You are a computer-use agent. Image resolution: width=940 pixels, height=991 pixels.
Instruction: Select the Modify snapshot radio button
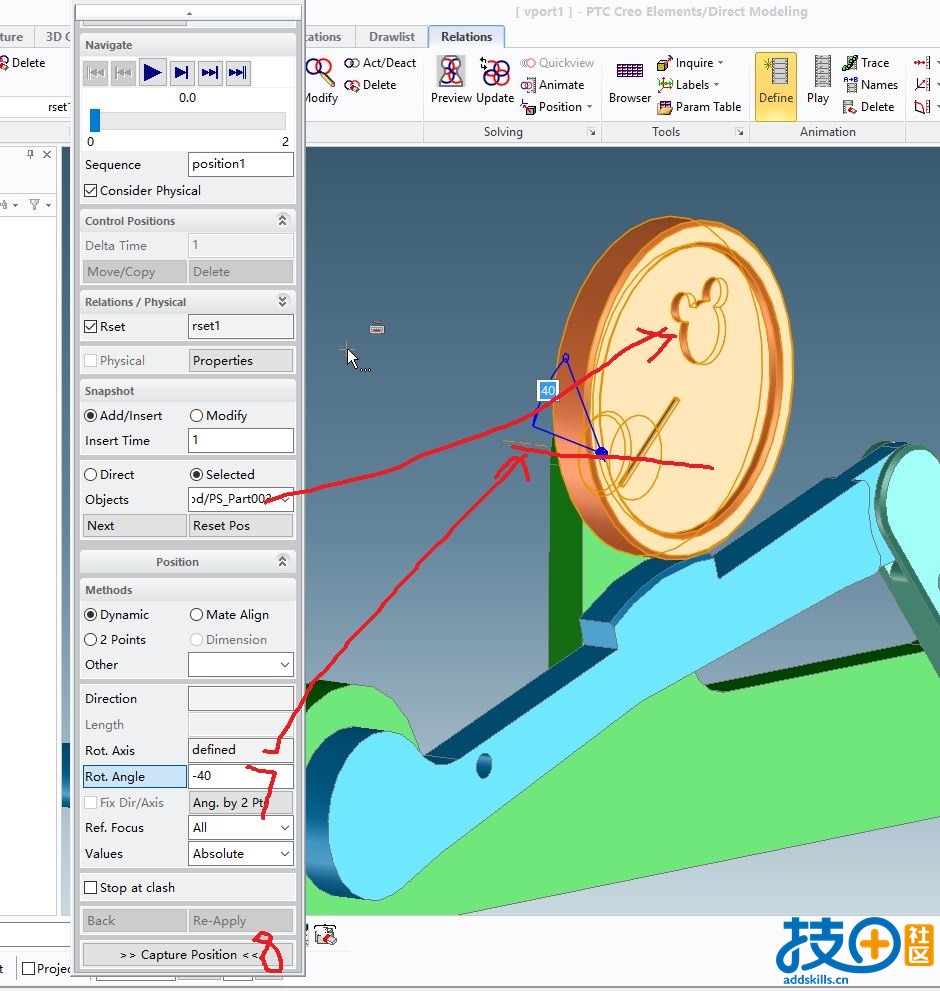coord(197,415)
